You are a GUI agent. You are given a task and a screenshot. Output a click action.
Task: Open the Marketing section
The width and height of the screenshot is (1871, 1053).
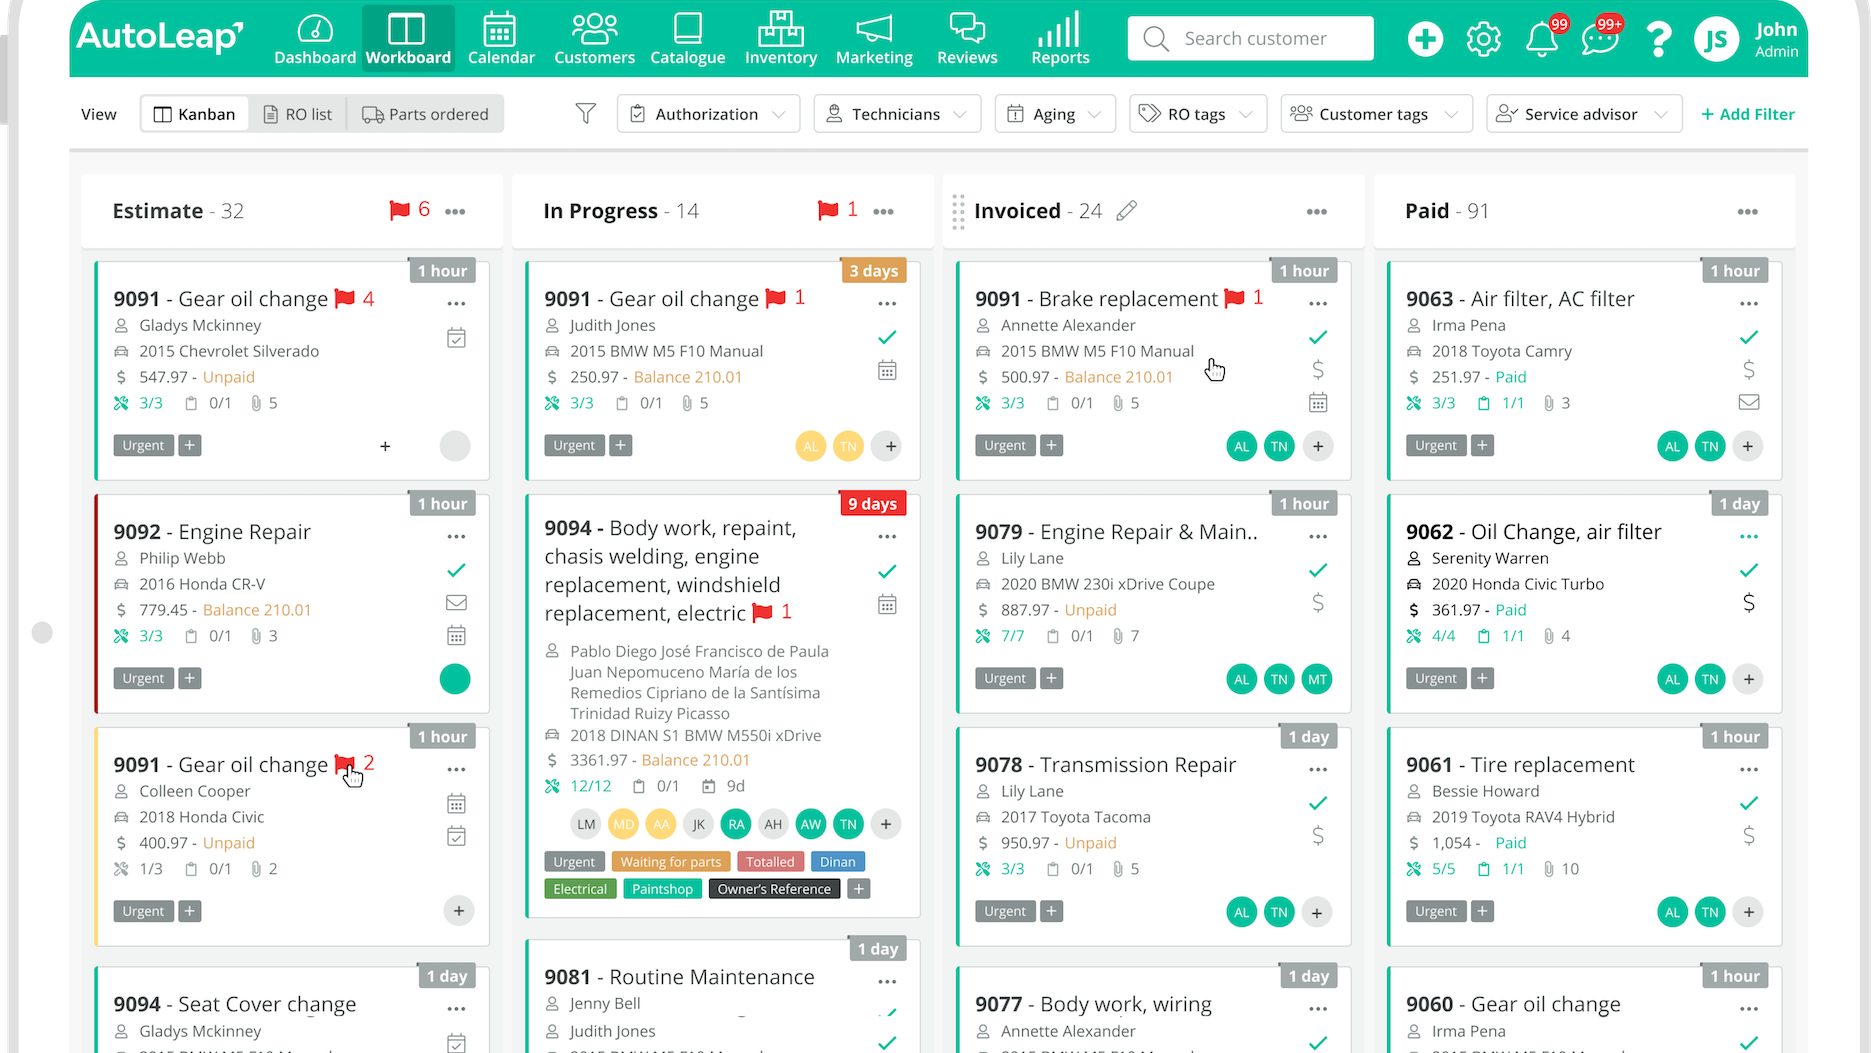coord(874,40)
